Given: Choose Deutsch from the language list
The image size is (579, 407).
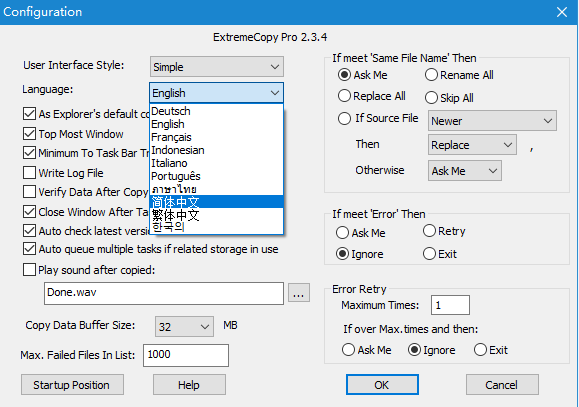Looking at the screenshot, I should pyautogui.click(x=217, y=111).
